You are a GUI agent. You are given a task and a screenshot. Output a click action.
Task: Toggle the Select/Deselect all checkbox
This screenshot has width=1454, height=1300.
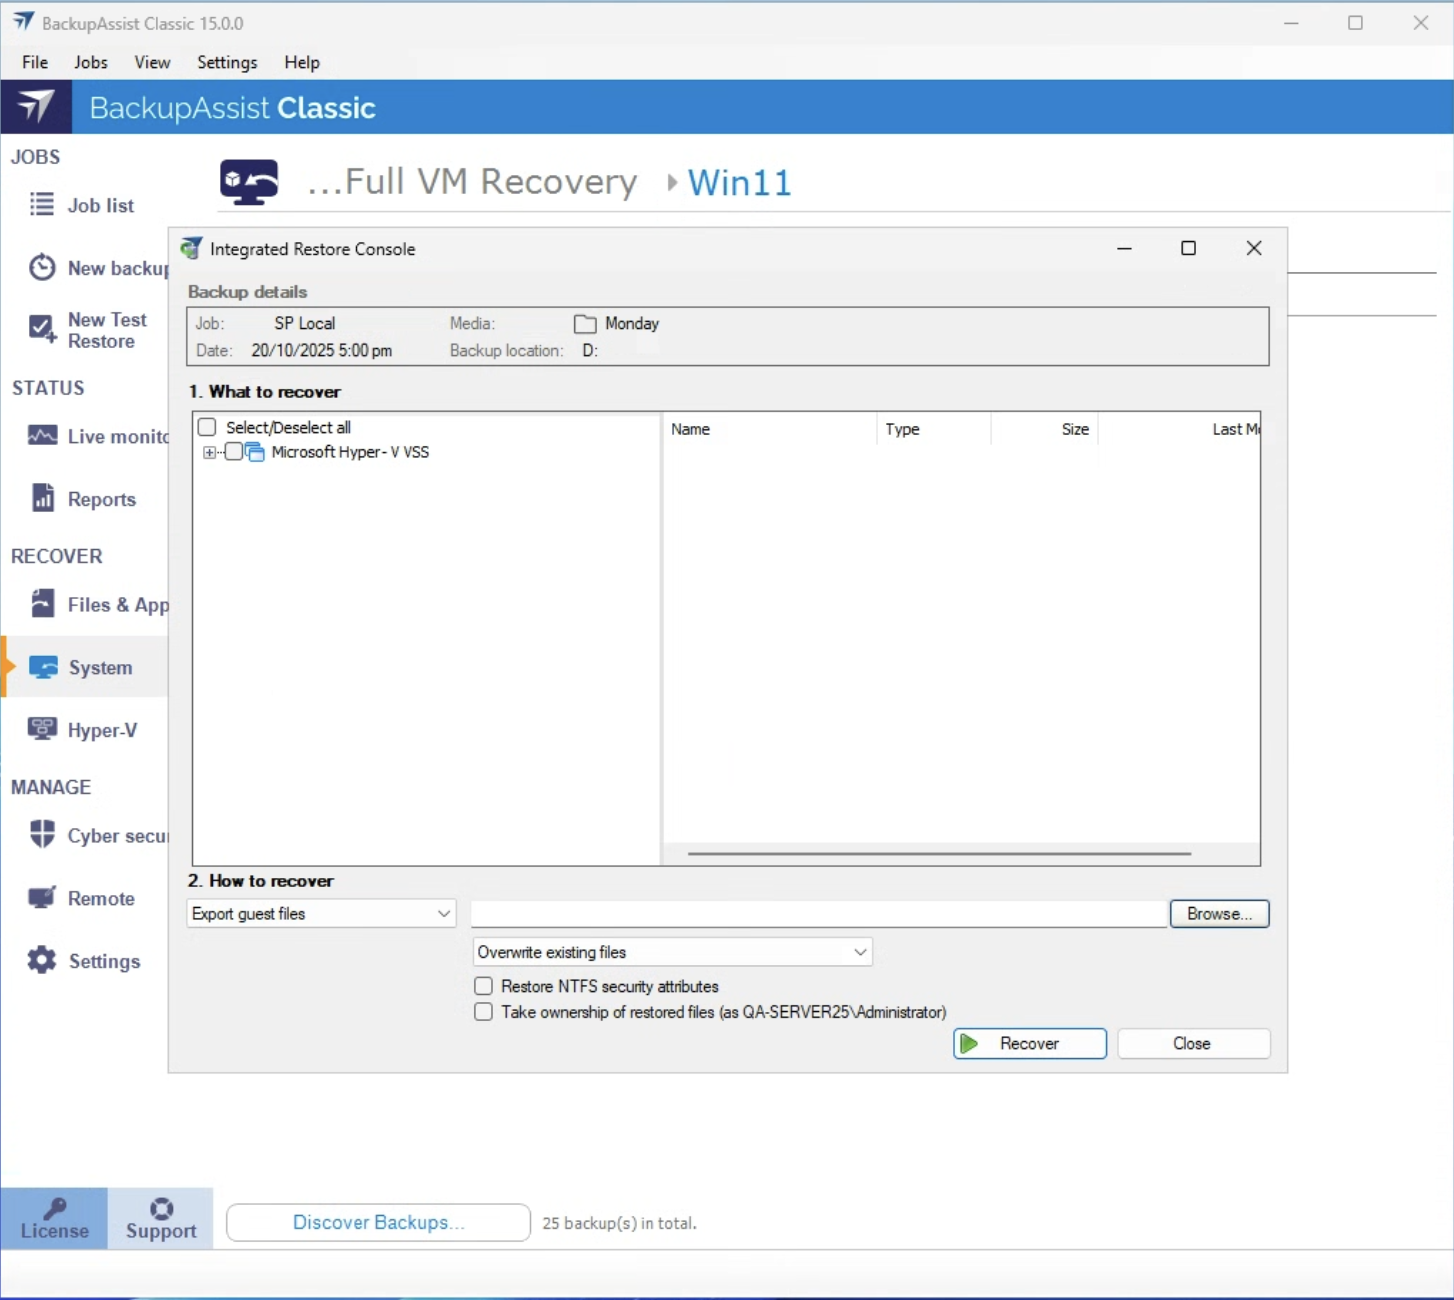tap(207, 428)
